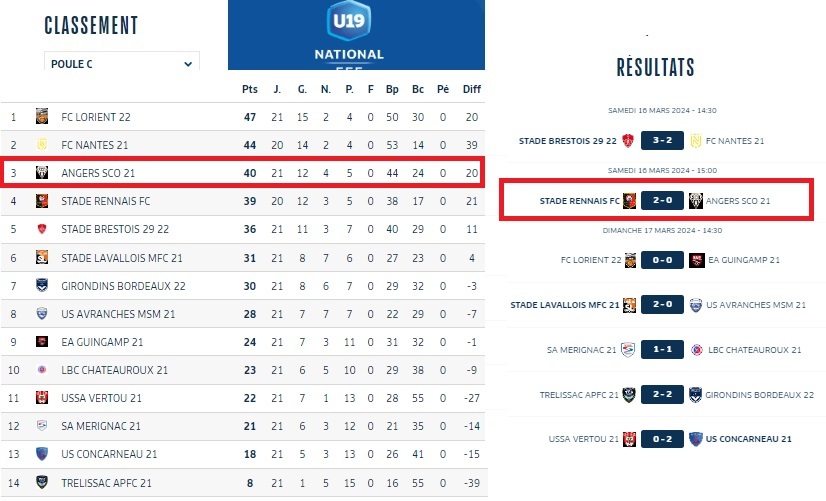Click Stade Brestois crest in results list
The image size is (826, 501).
tap(630, 142)
